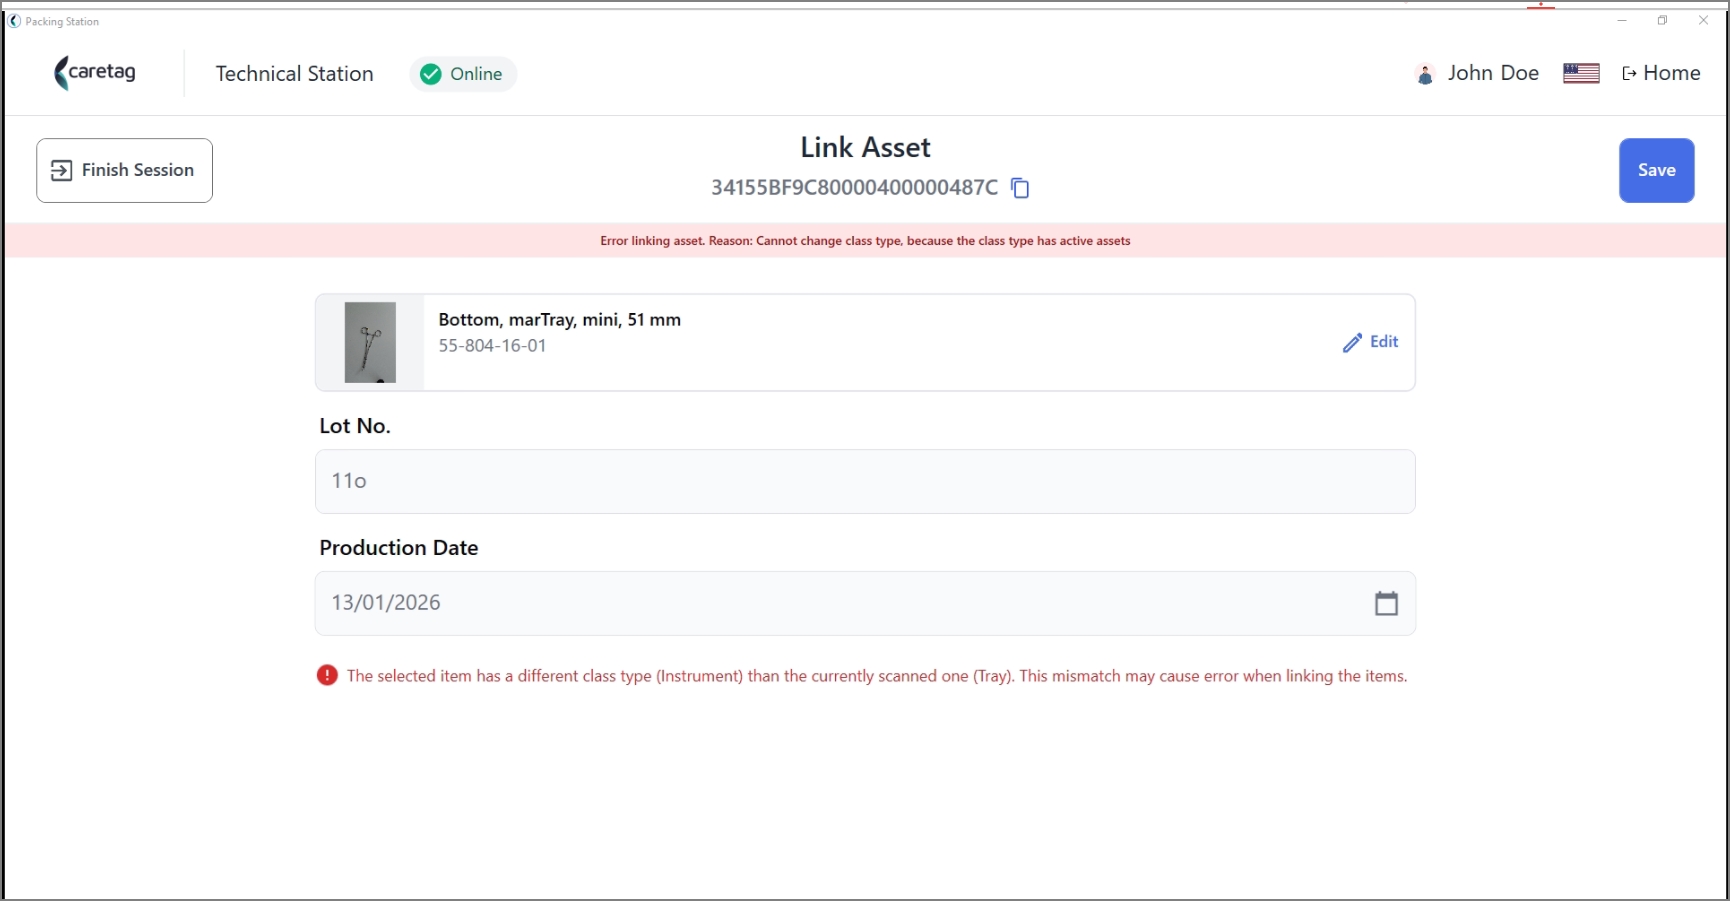Open the calendar picker for Production Date
The image size is (1730, 901).
pyautogui.click(x=1386, y=603)
